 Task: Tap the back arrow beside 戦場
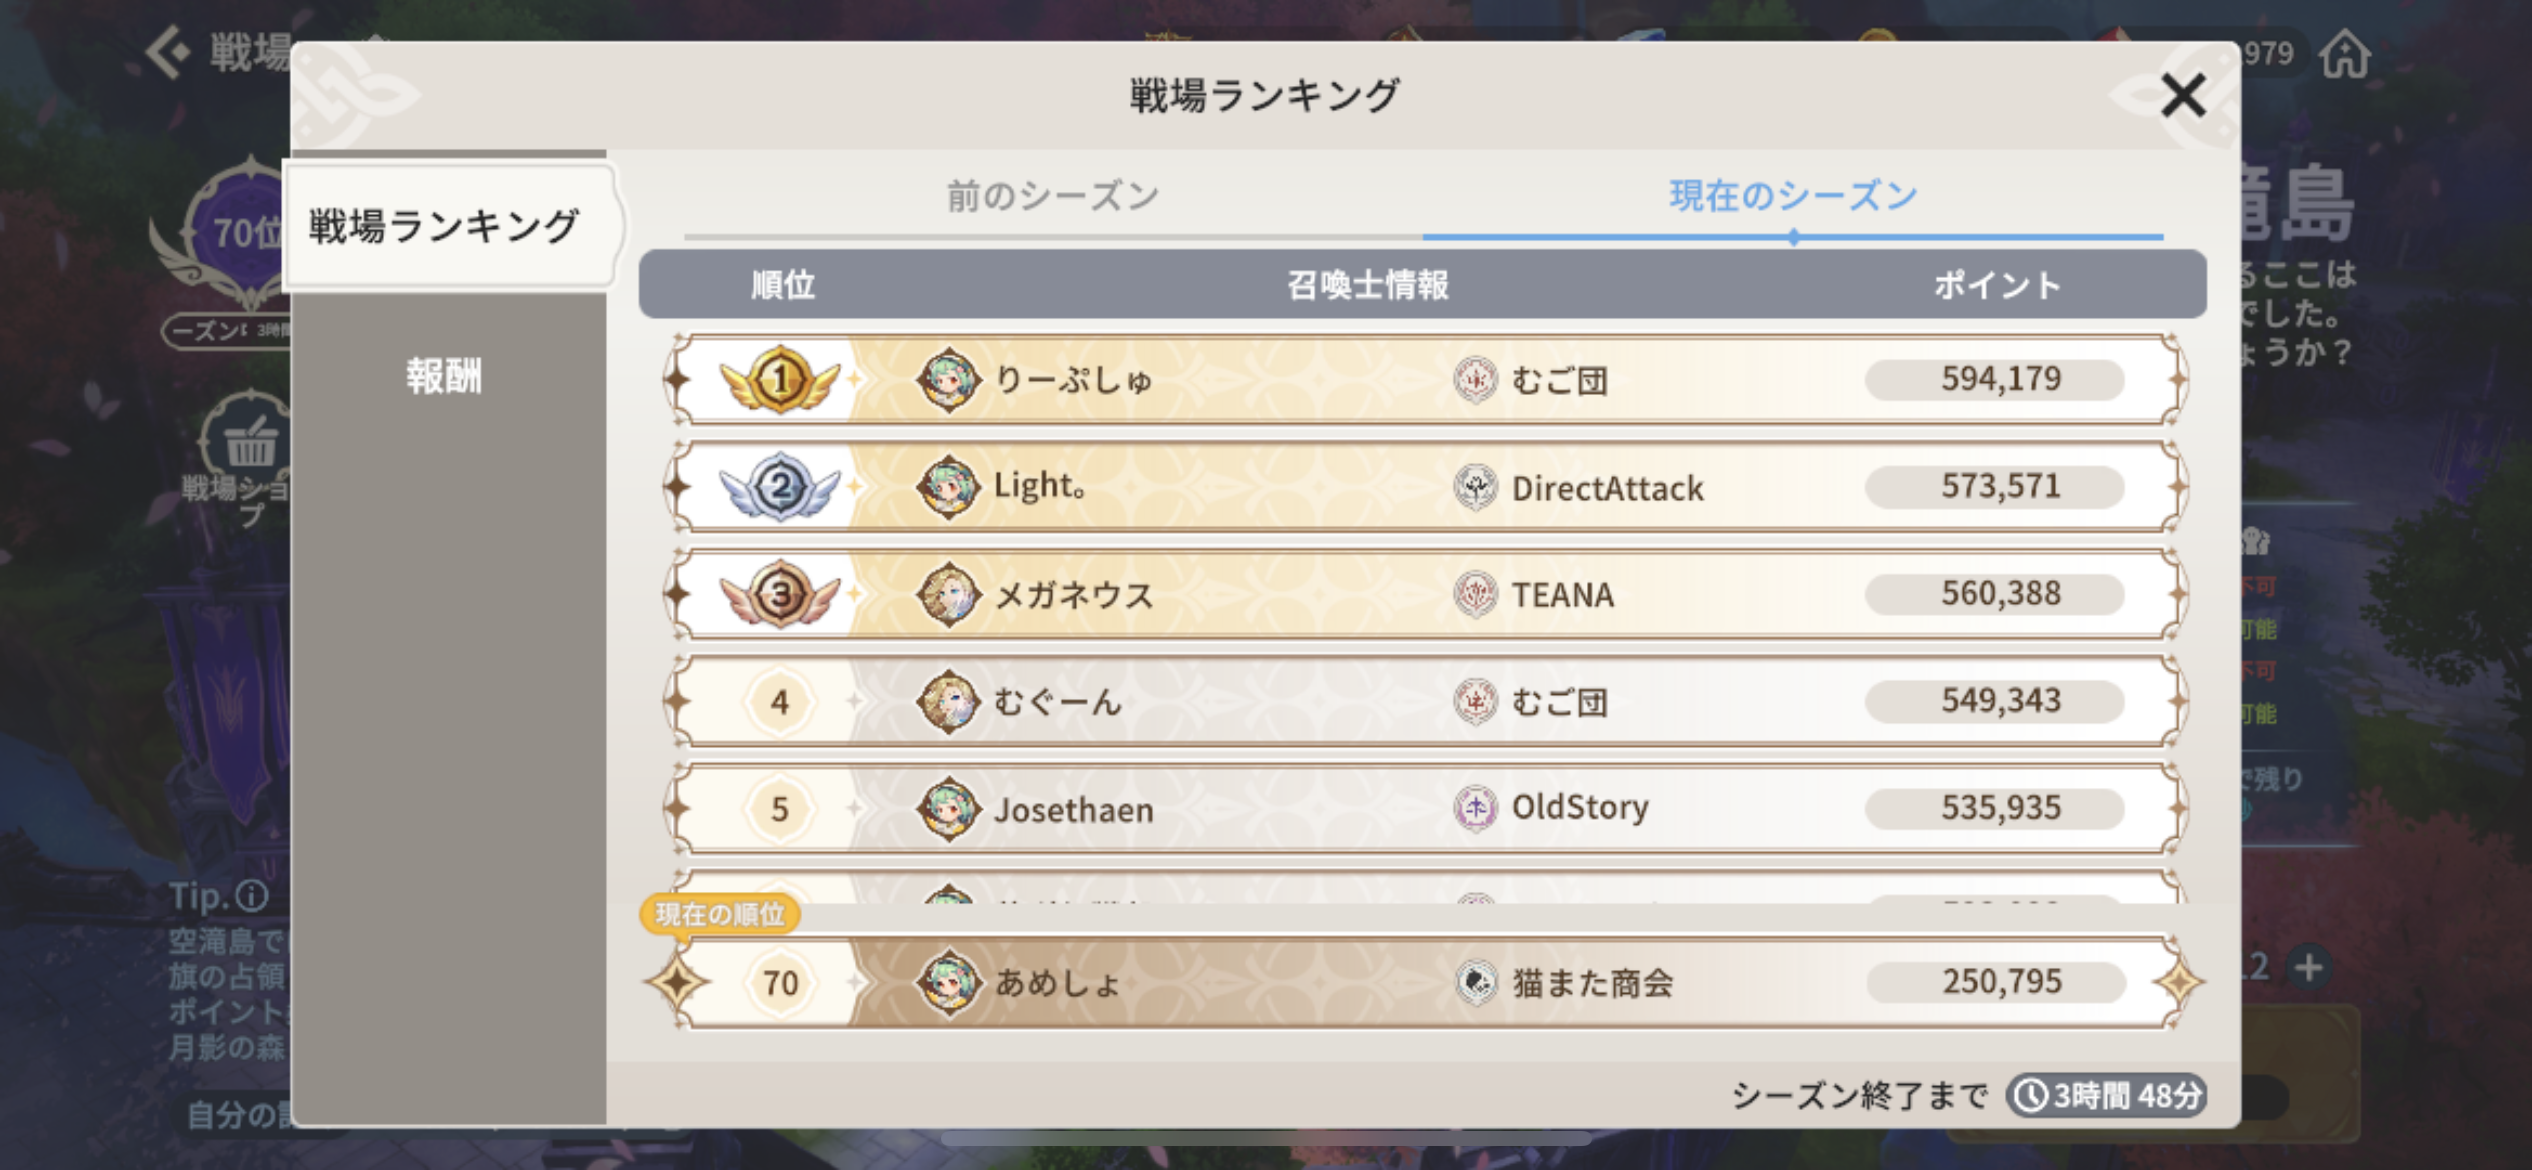coord(168,52)
